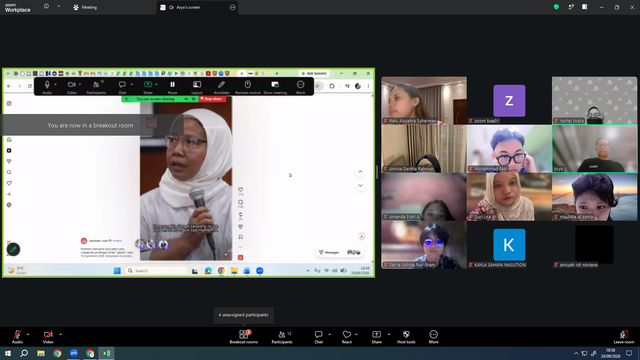Viewport: 640px width, 360px height.
Task: Click meeting info icon near Zoom Workplace
Action: pyautogui.click(x=46, y=7)
